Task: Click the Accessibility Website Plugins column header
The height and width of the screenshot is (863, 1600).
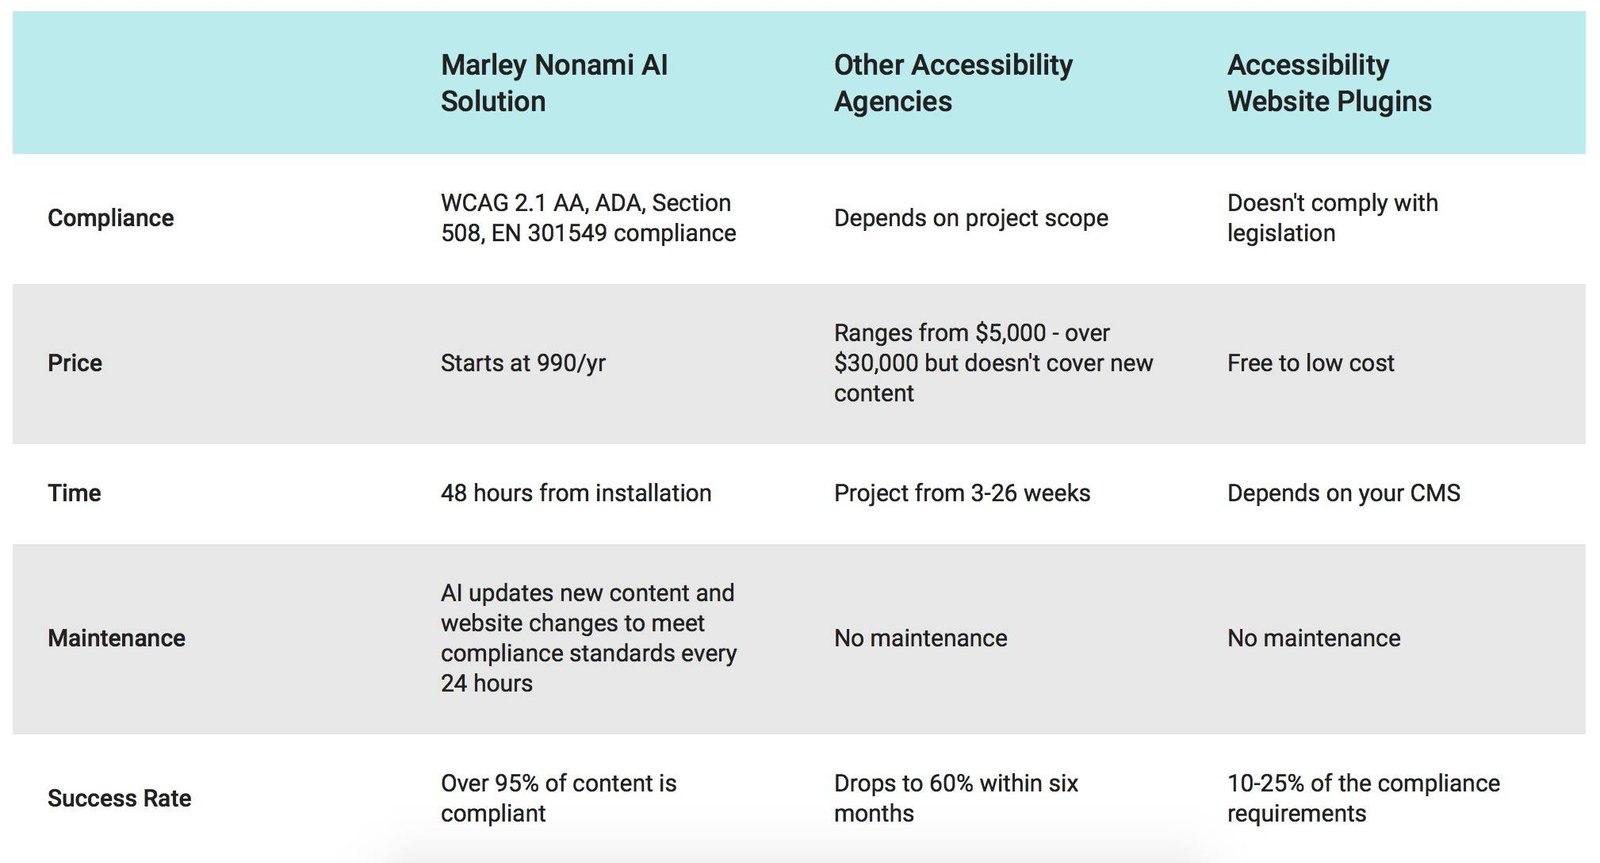Action: tap(1329, 83)
